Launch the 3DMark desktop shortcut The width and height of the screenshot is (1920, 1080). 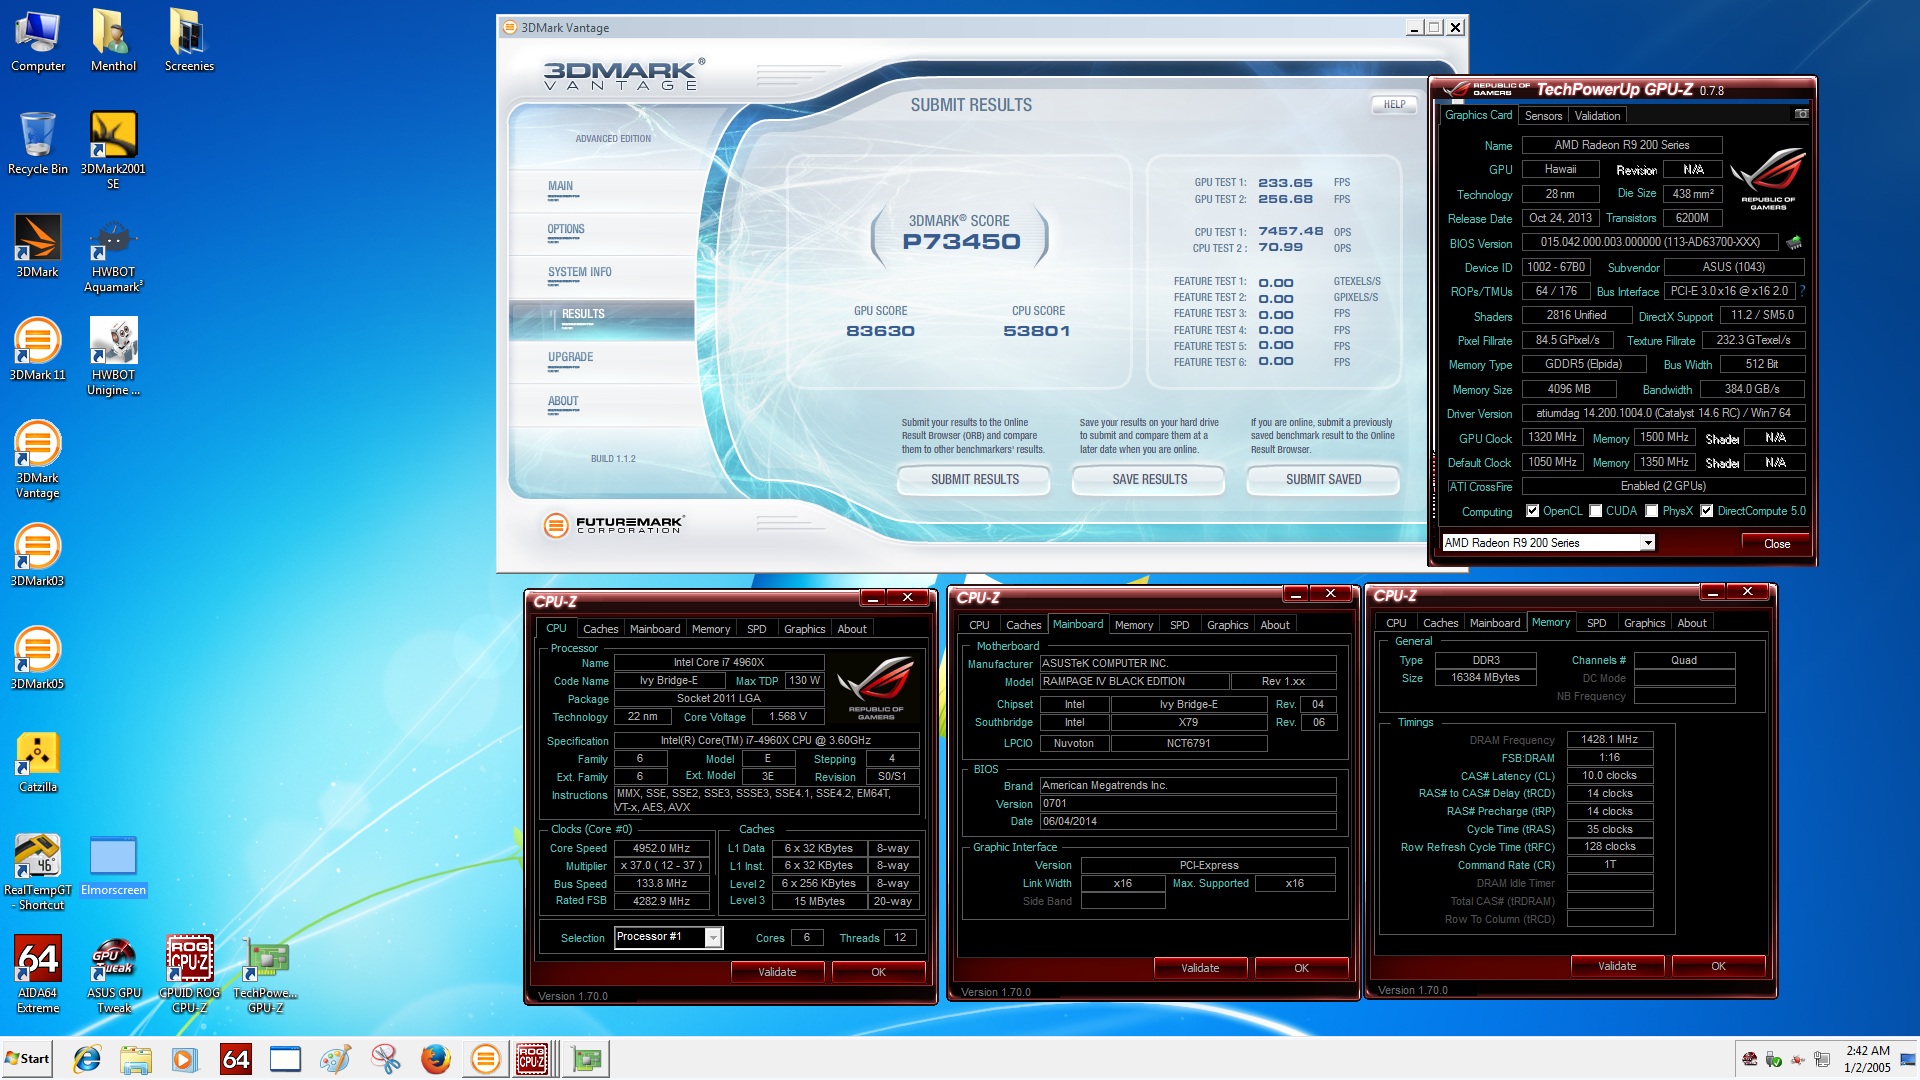pyautogui.click(x=38, y=247)
